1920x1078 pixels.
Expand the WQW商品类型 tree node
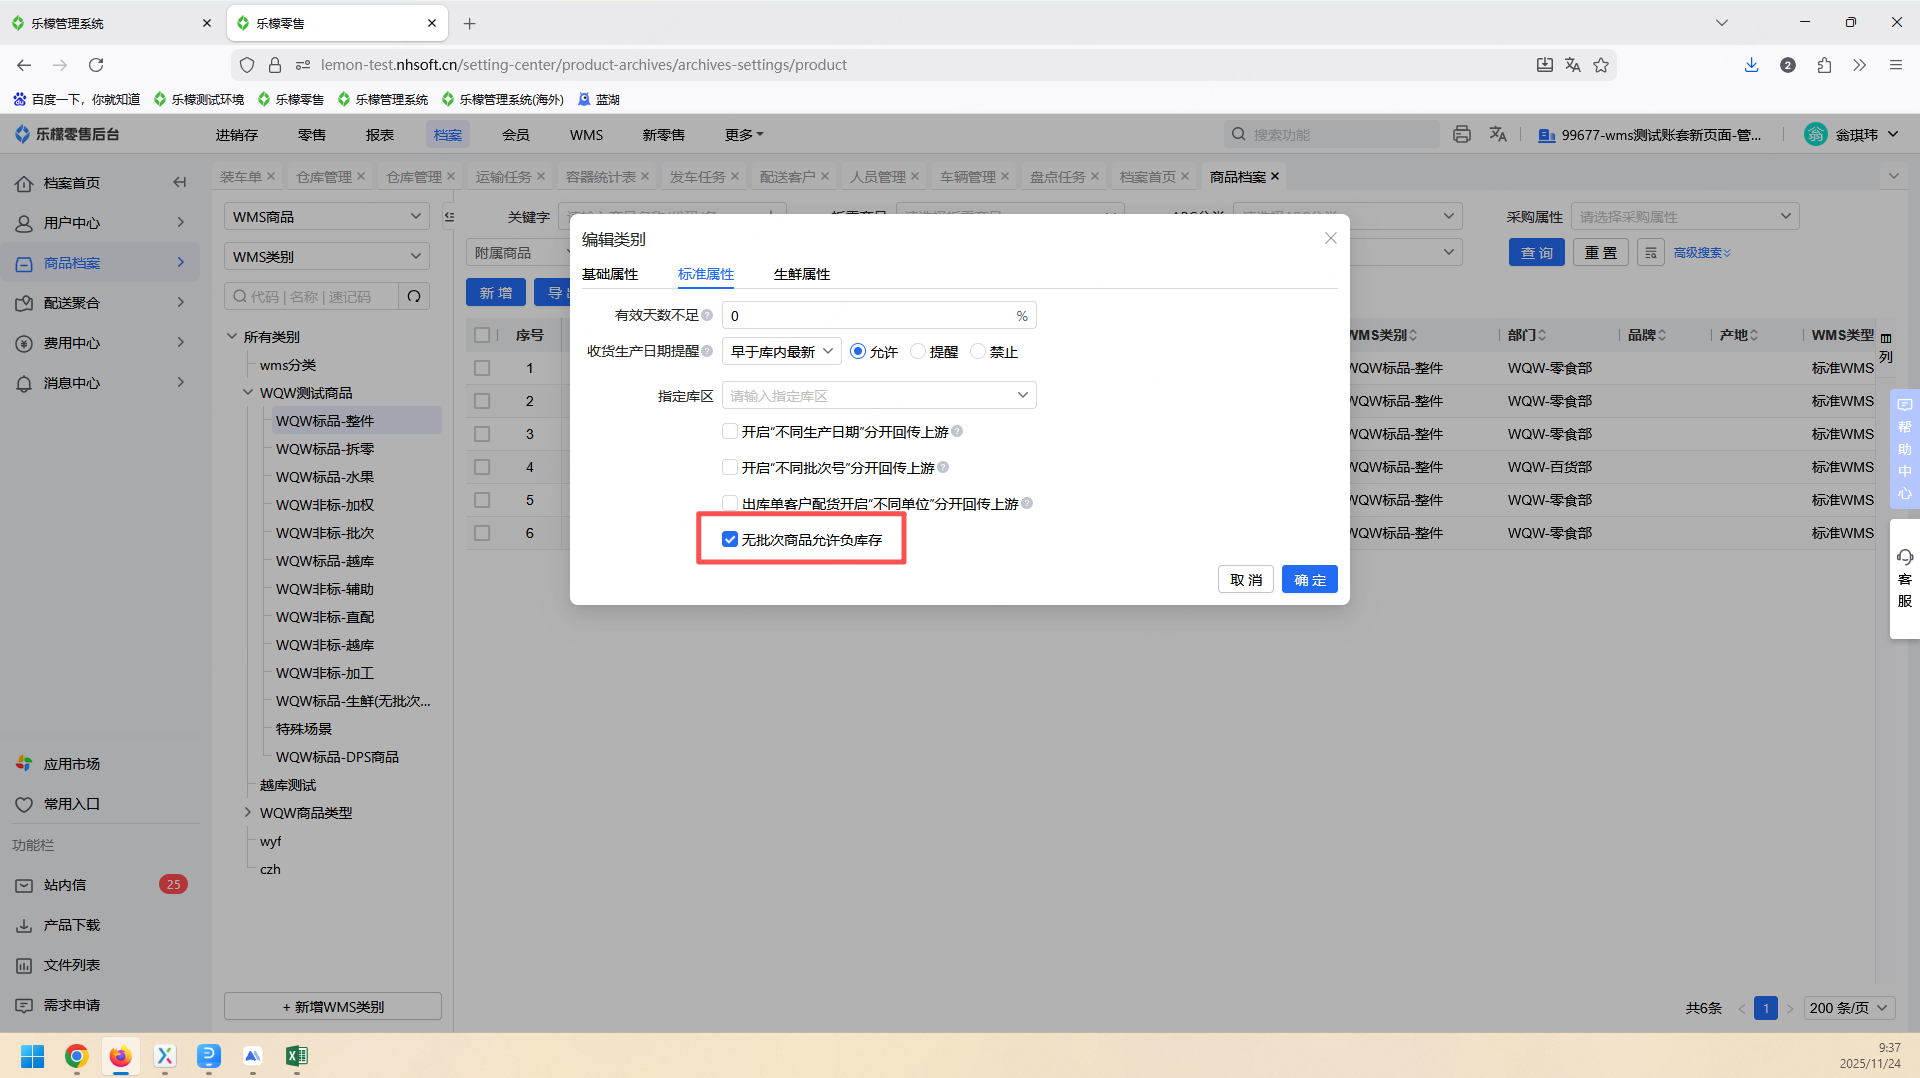click(248, 813)
